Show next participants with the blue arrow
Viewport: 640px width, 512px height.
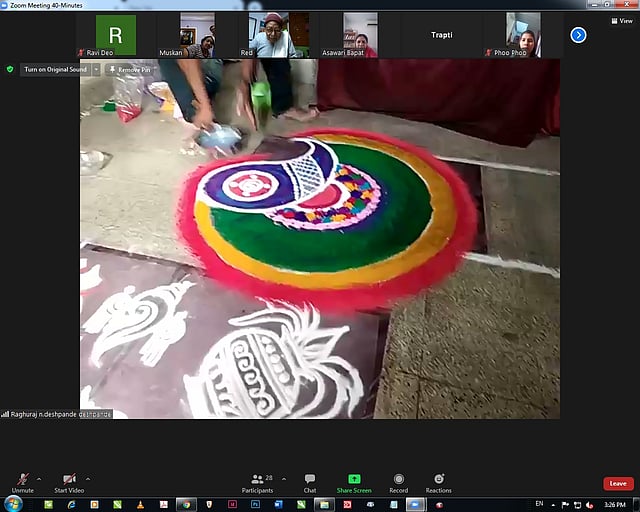[x=578, y=35]
